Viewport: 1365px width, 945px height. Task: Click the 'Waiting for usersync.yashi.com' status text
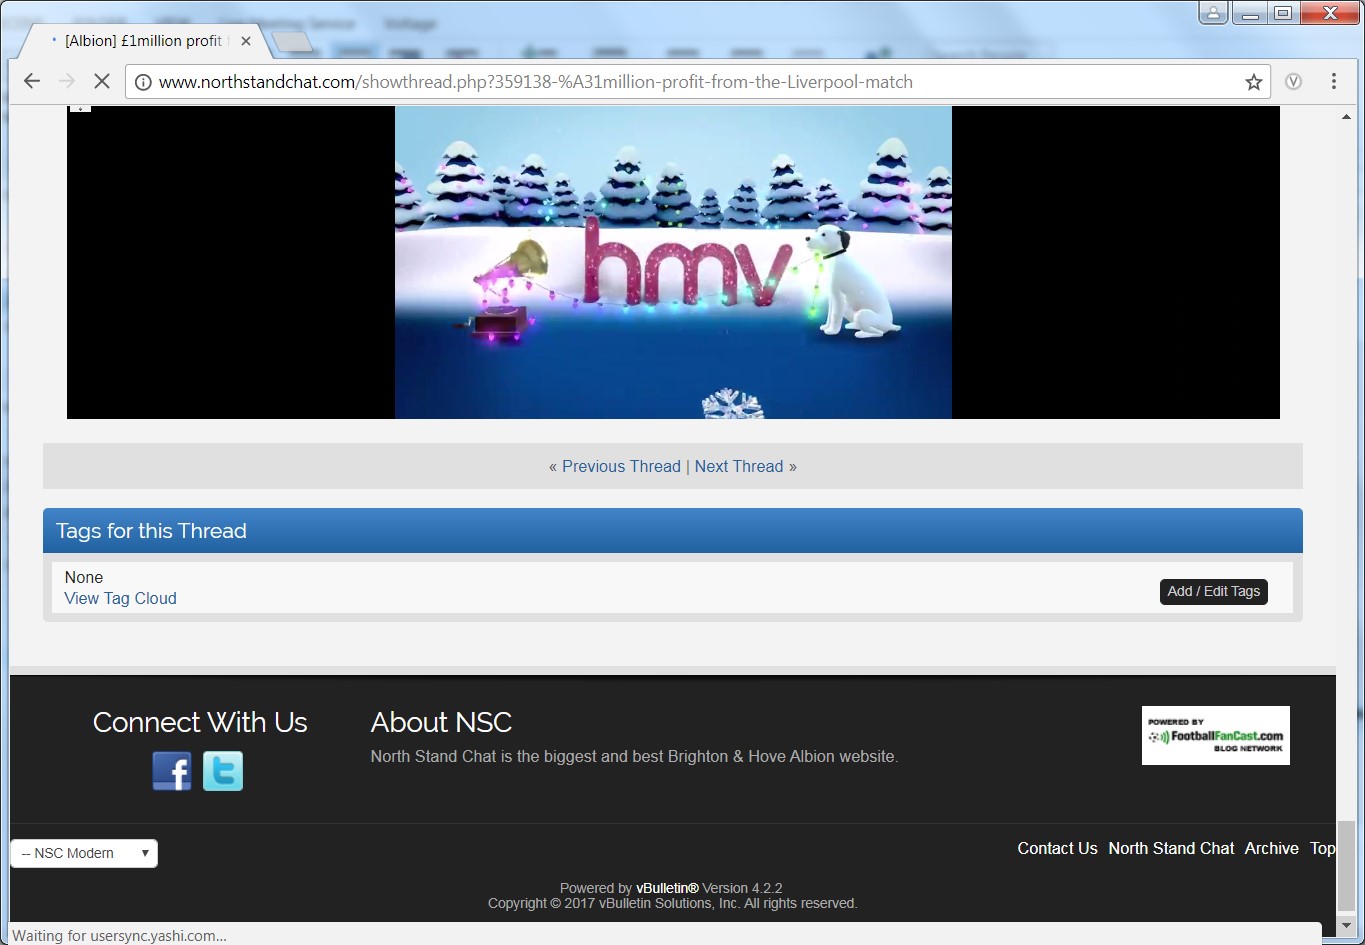point(119,936)
